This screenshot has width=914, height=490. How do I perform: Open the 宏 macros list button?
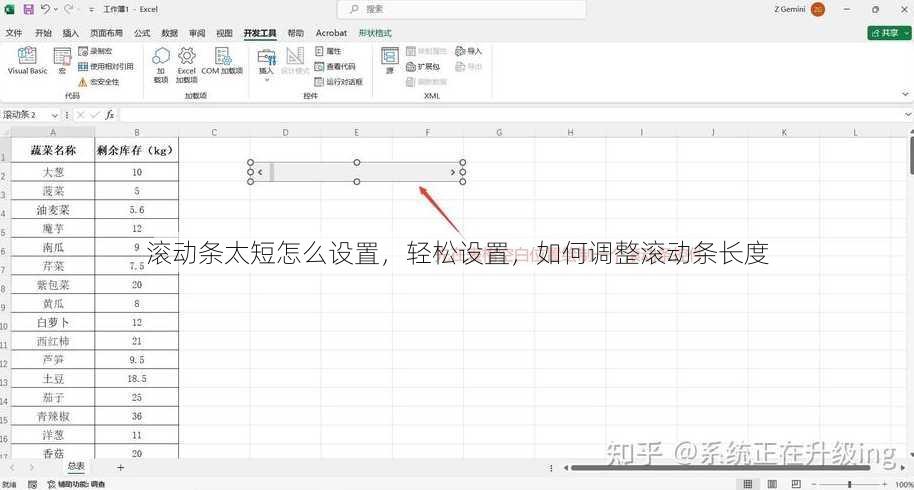(62, 61)
